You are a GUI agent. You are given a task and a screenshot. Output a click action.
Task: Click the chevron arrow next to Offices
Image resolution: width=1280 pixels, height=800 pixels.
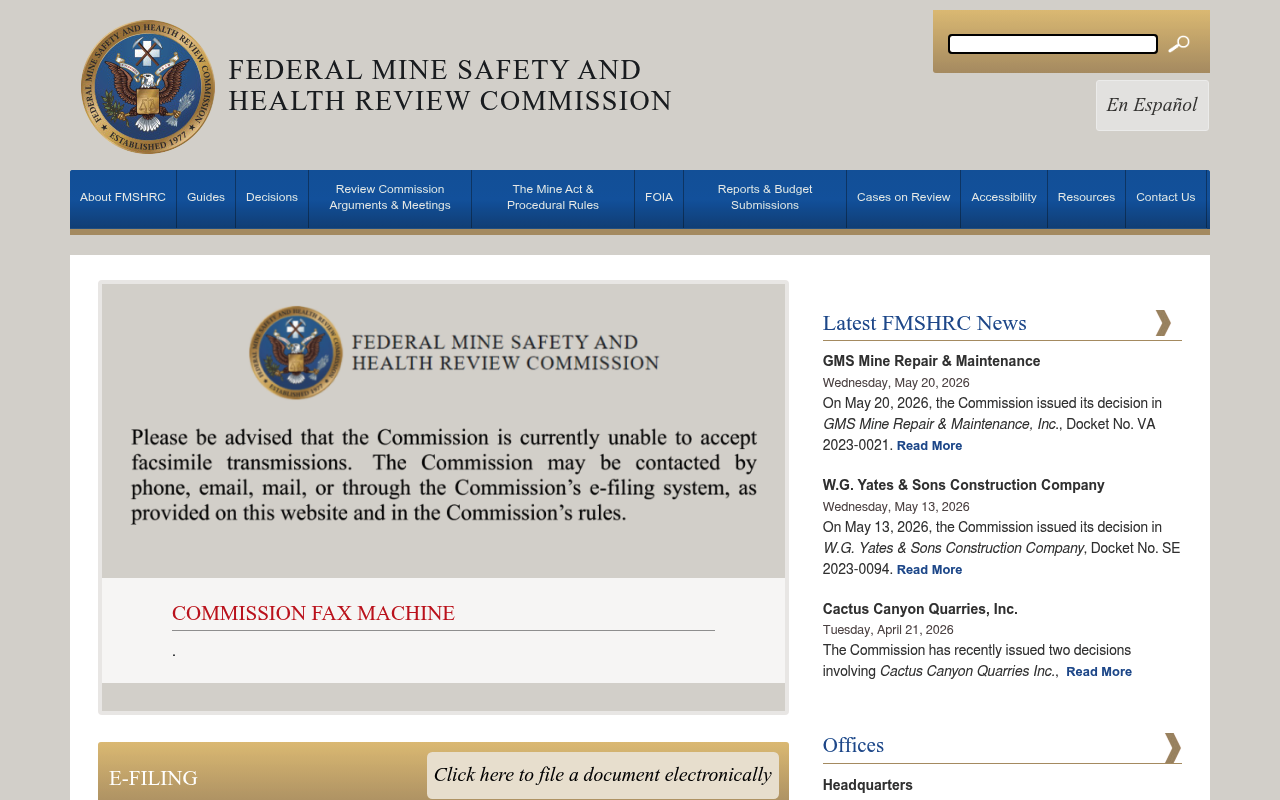[x=1173, y=747]
